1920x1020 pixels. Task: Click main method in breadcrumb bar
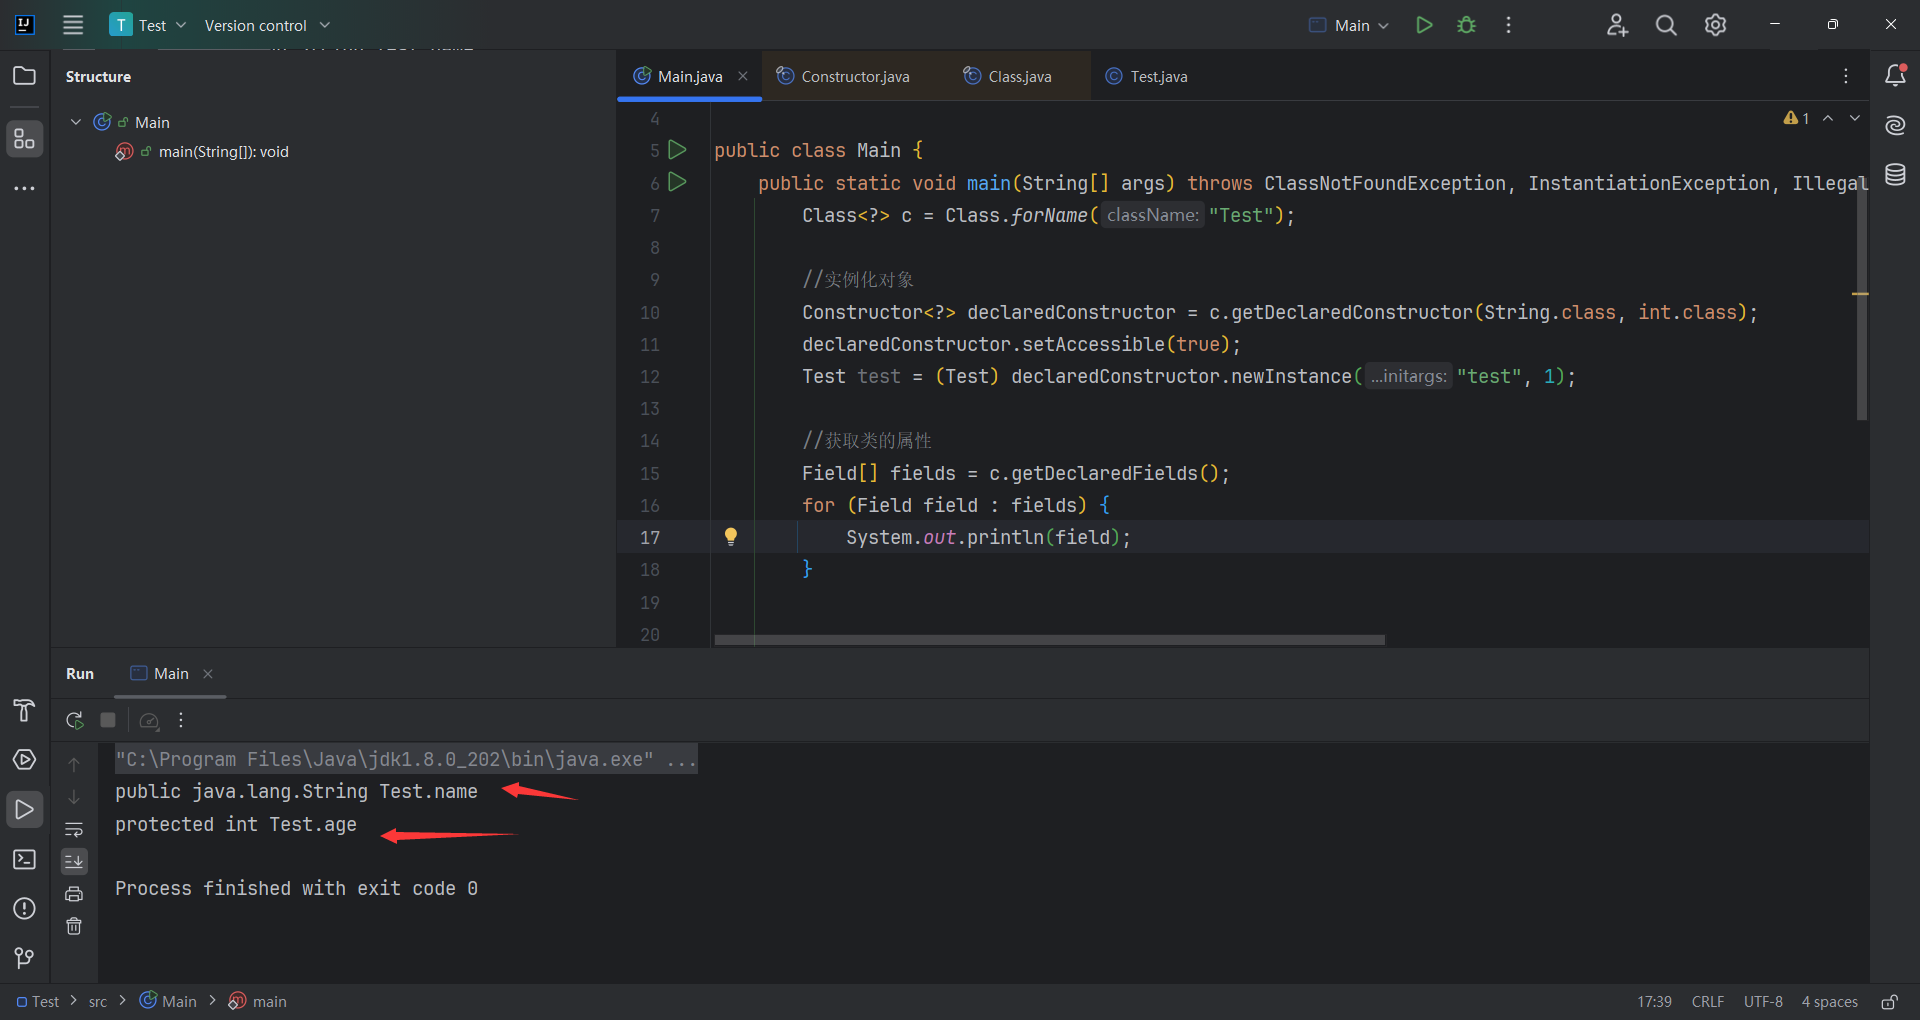[258, 1001]
